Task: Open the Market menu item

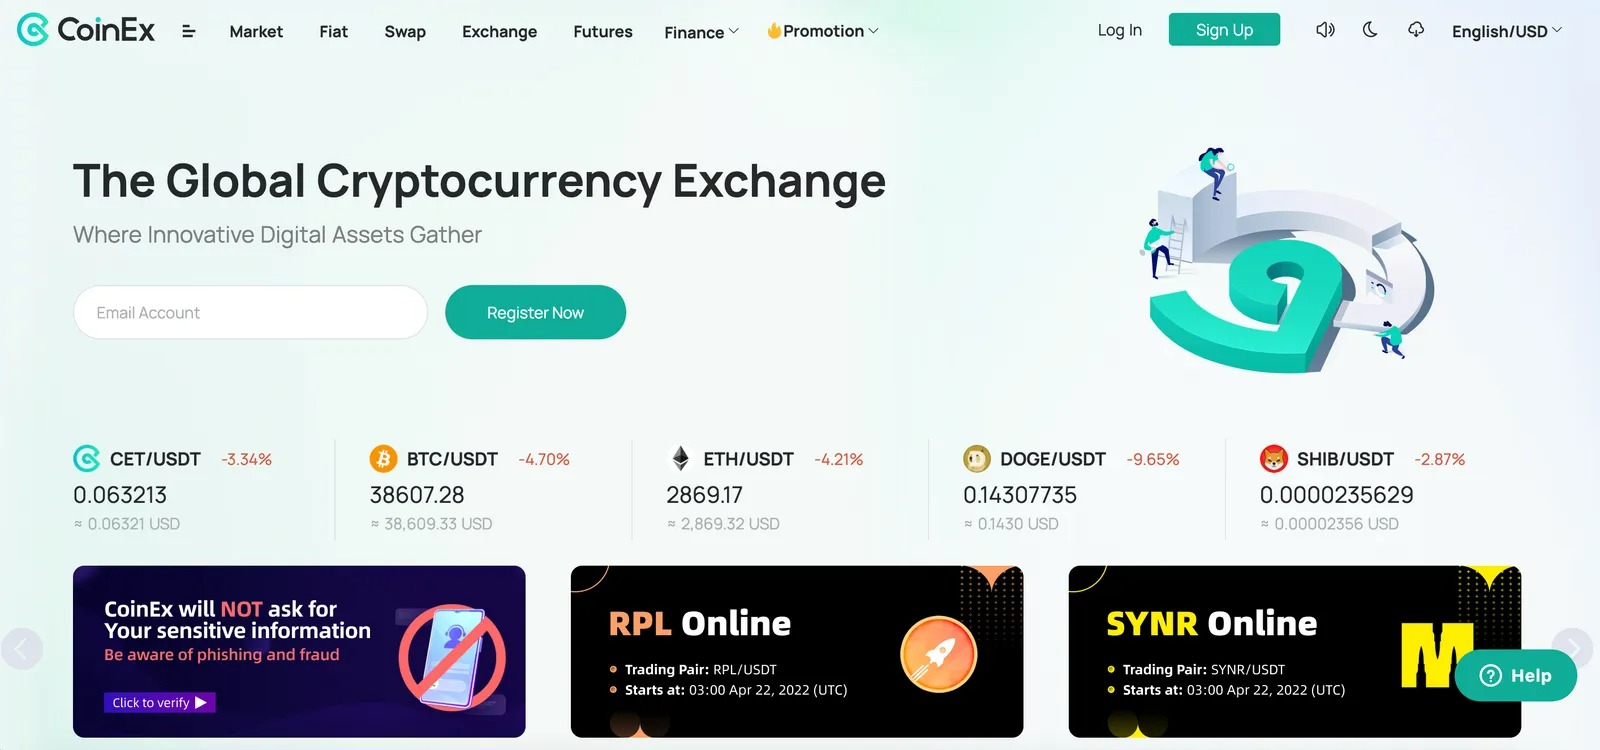Action: pyautogui.click(x=256, y=31)
